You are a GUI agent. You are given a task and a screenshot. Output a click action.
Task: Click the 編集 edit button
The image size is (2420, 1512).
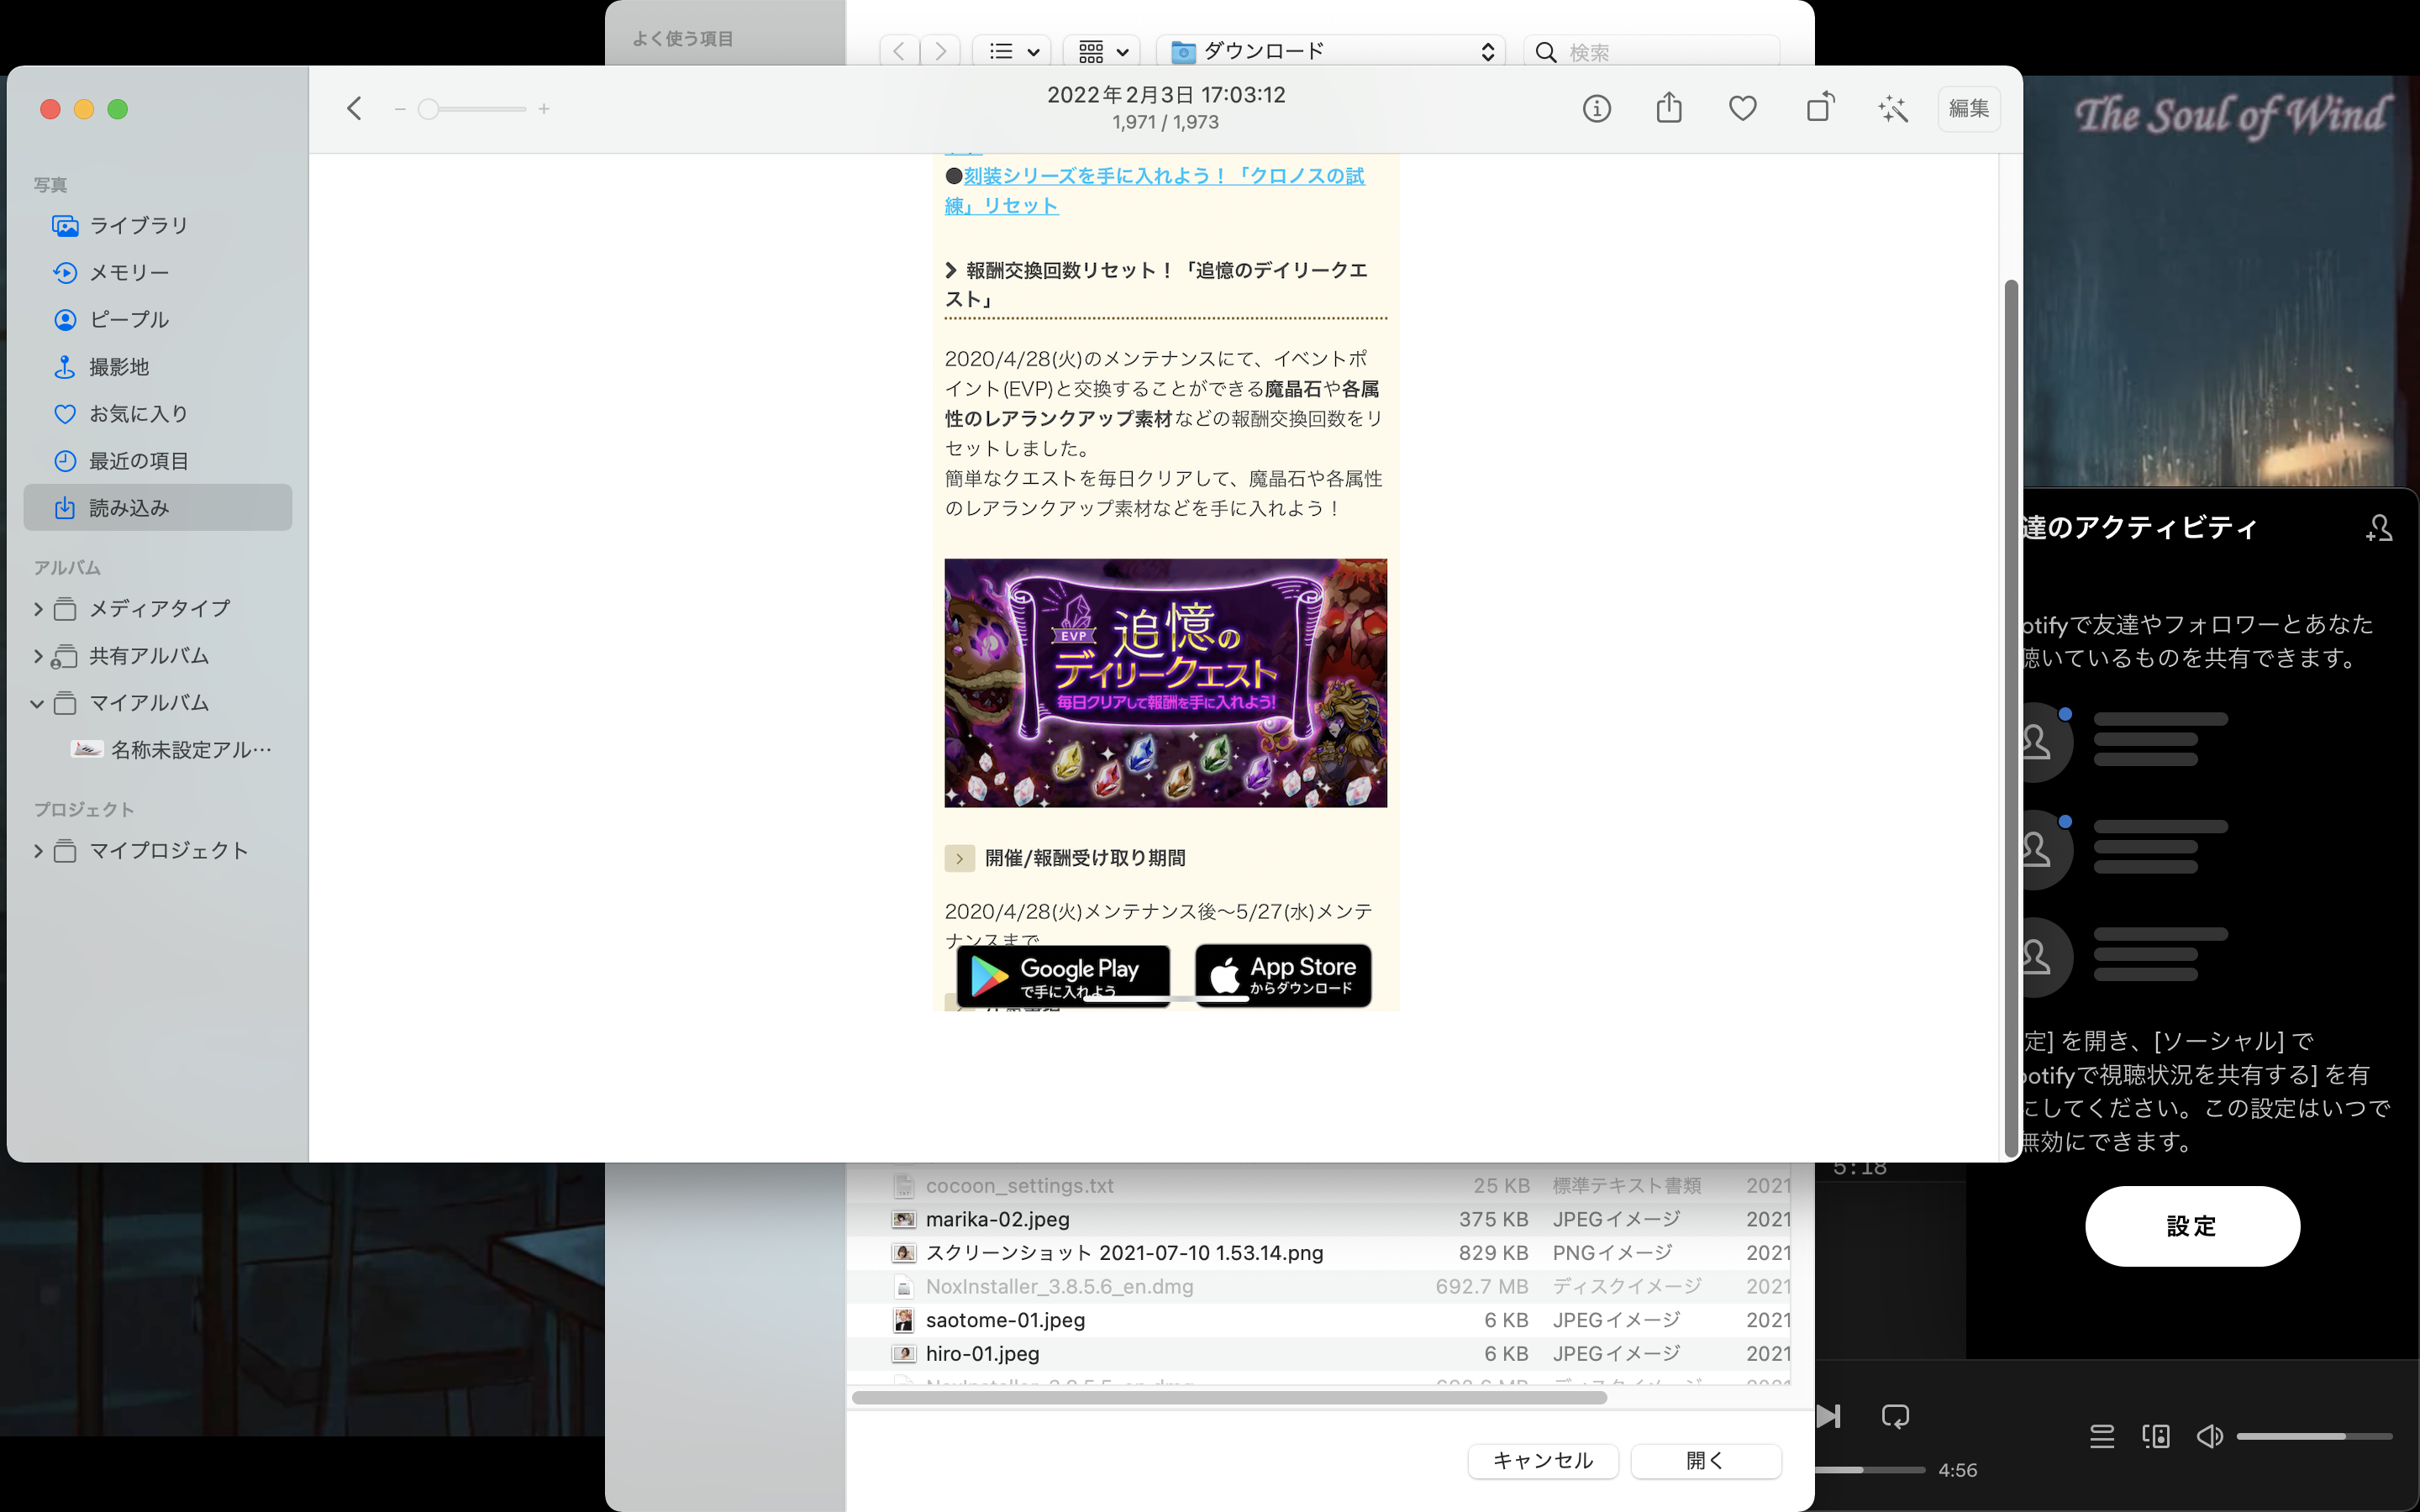[1968, 108]
